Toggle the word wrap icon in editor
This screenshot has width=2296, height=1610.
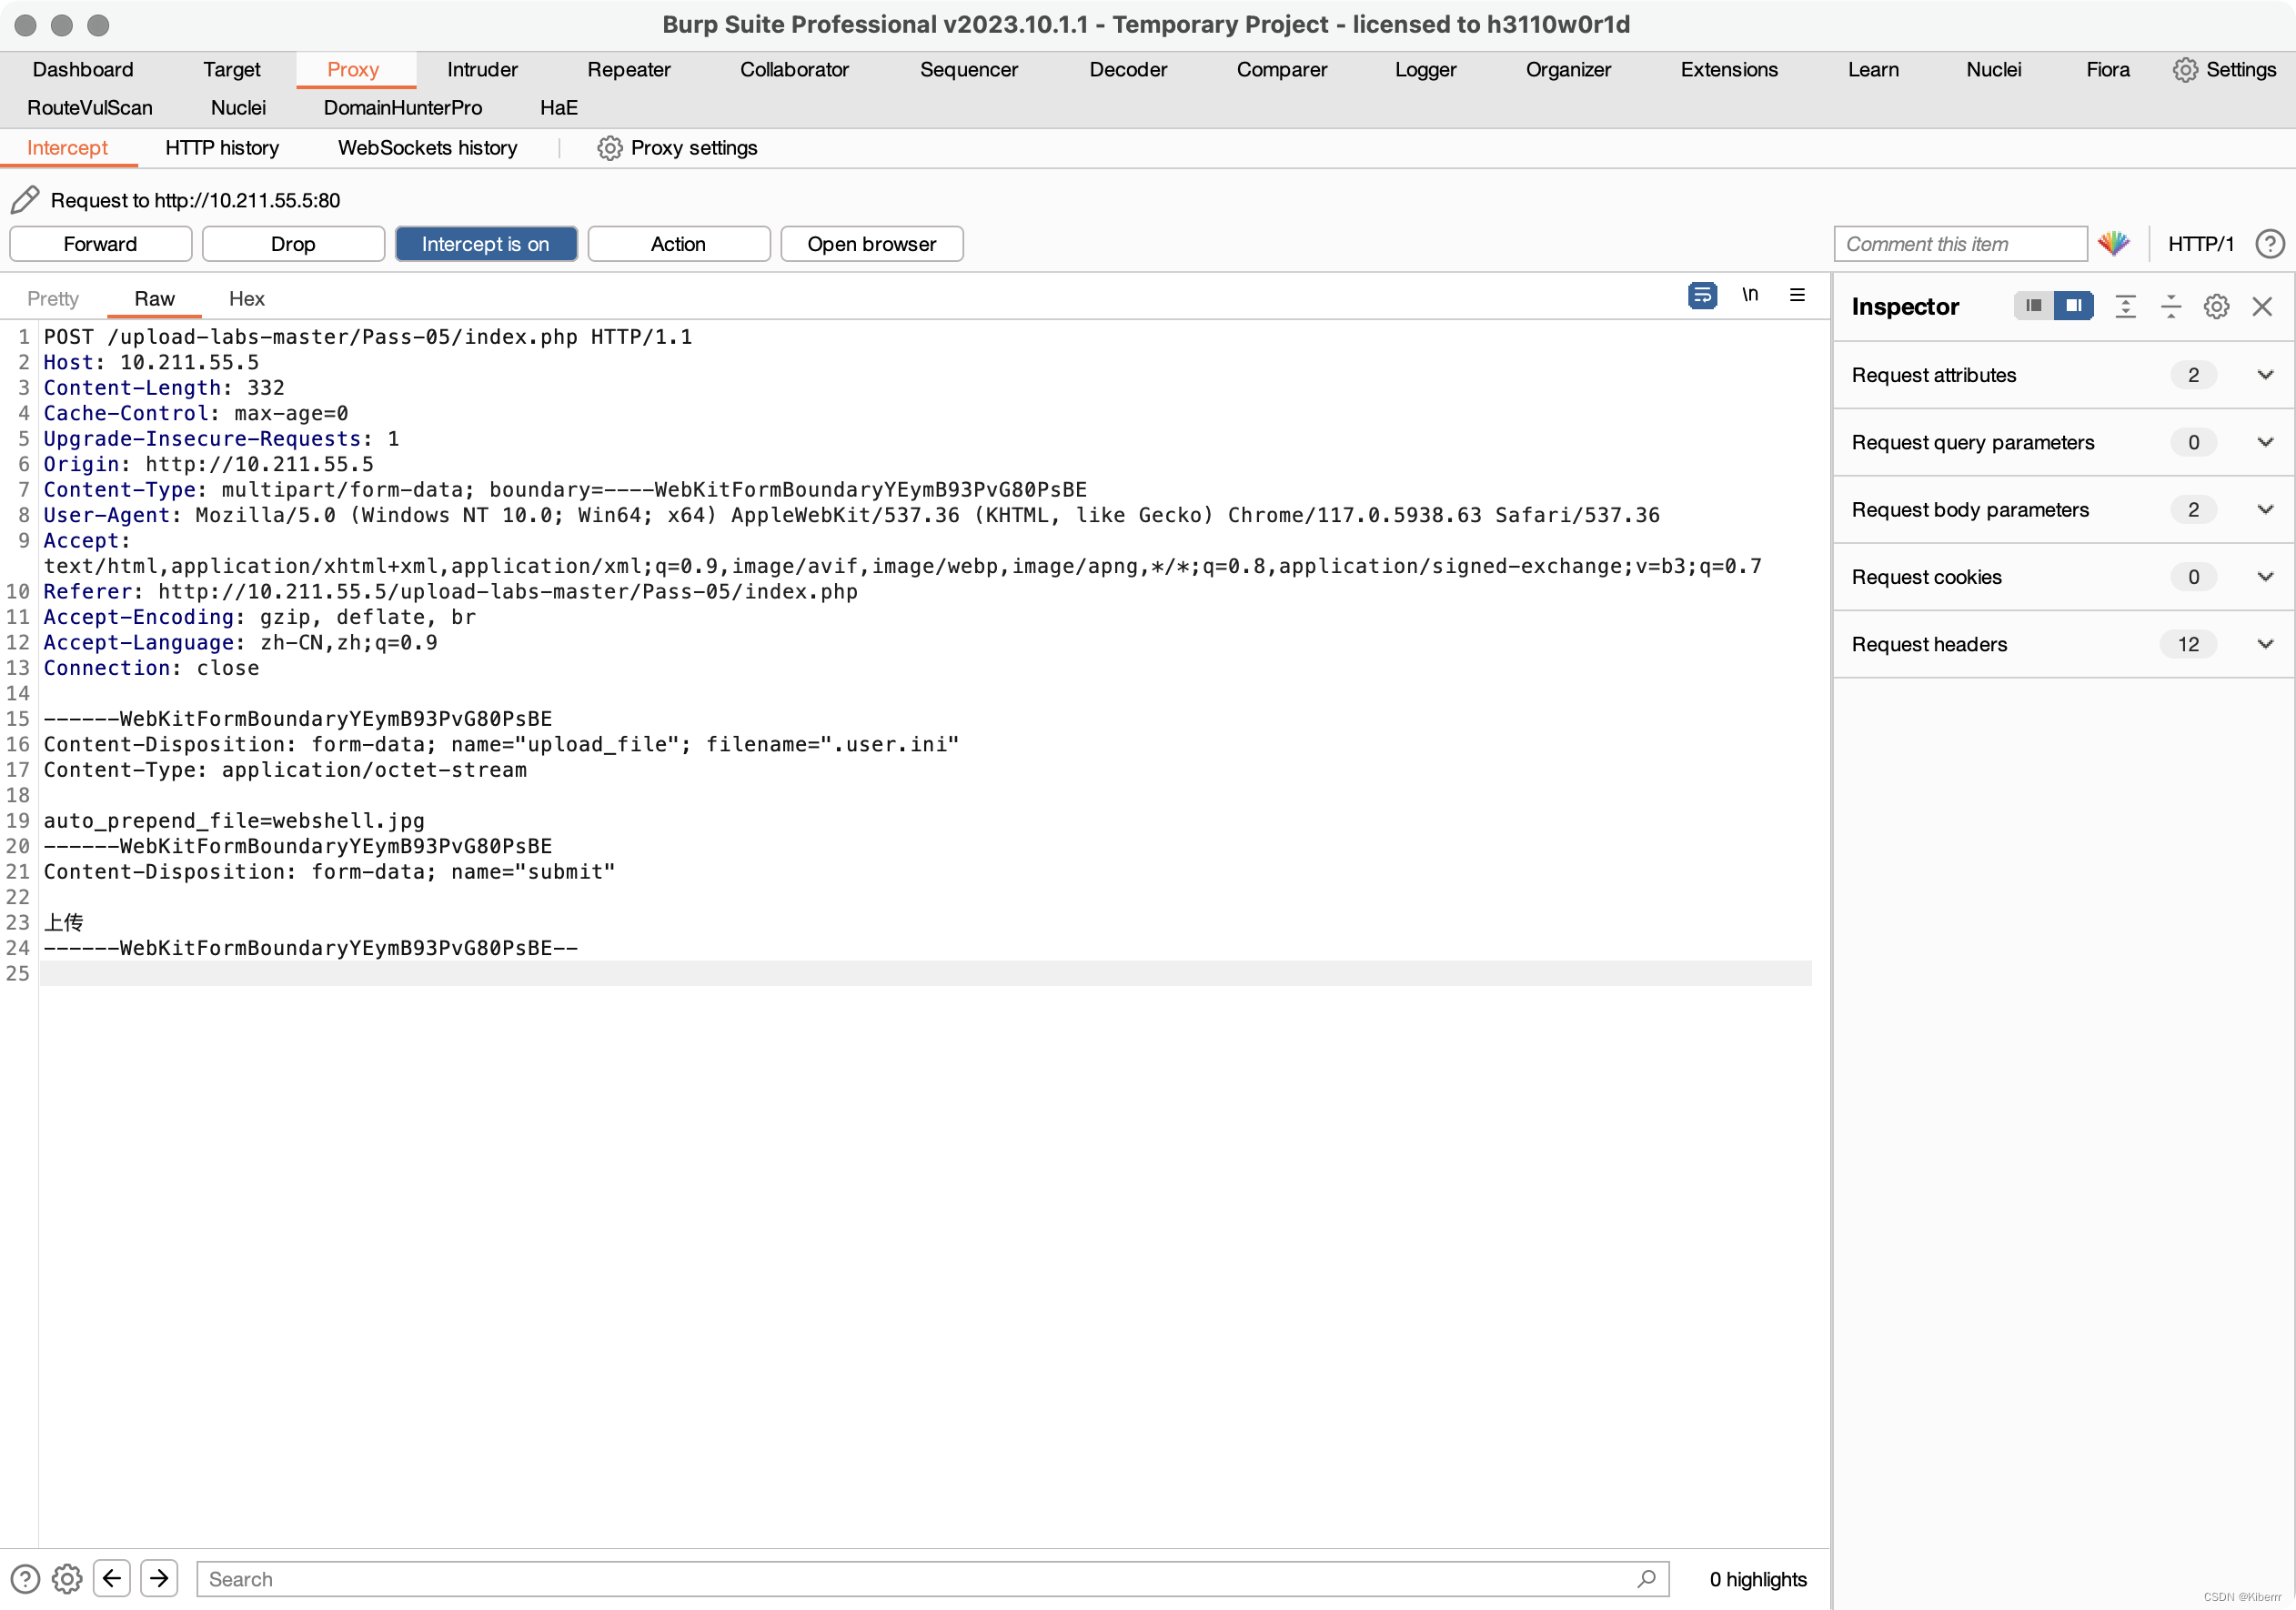(x=1702, y=295)
